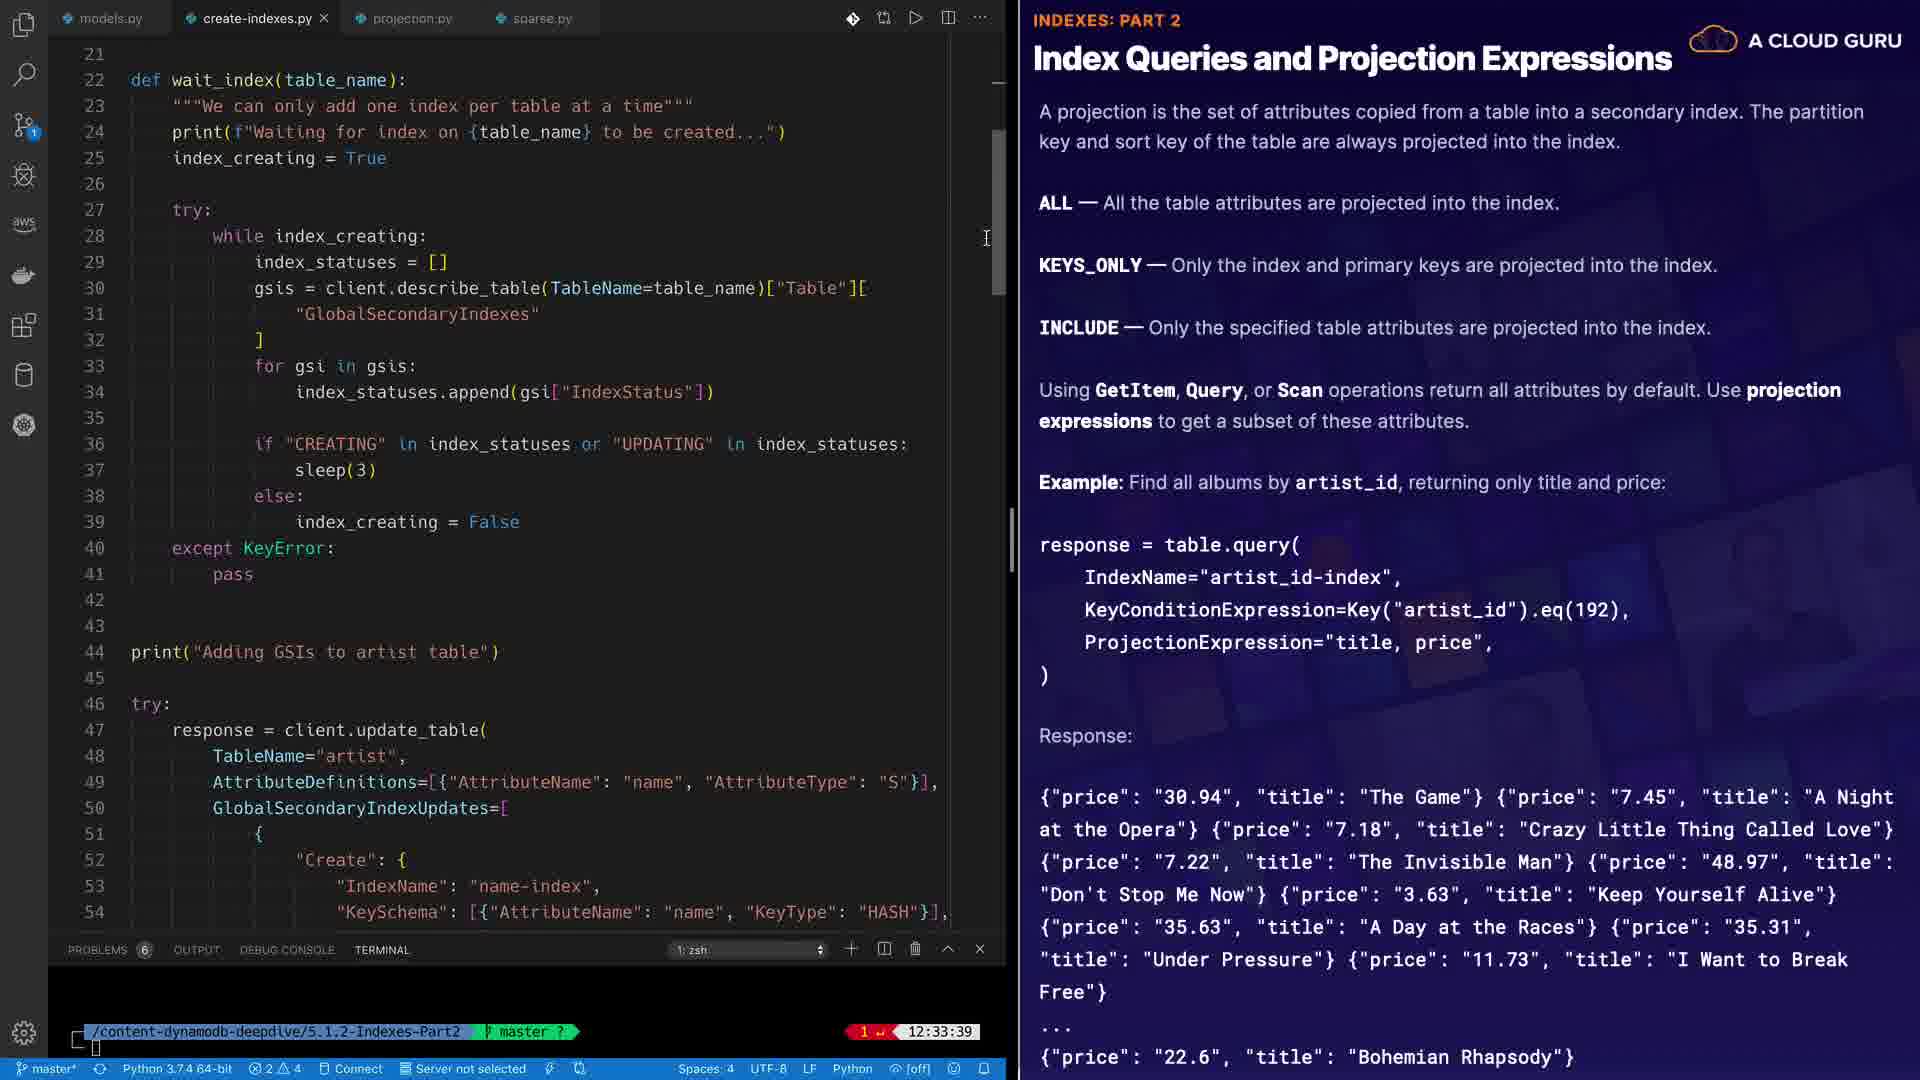Open the Search view in activity bar

(24, 74)
